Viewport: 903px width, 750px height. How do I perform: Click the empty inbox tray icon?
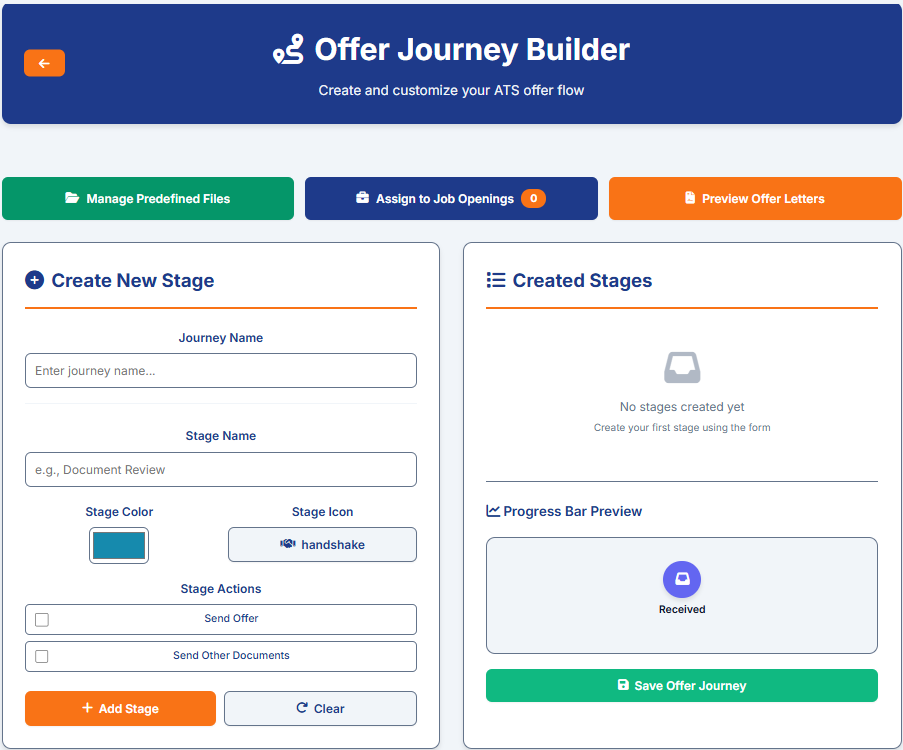tap(682, 368)
